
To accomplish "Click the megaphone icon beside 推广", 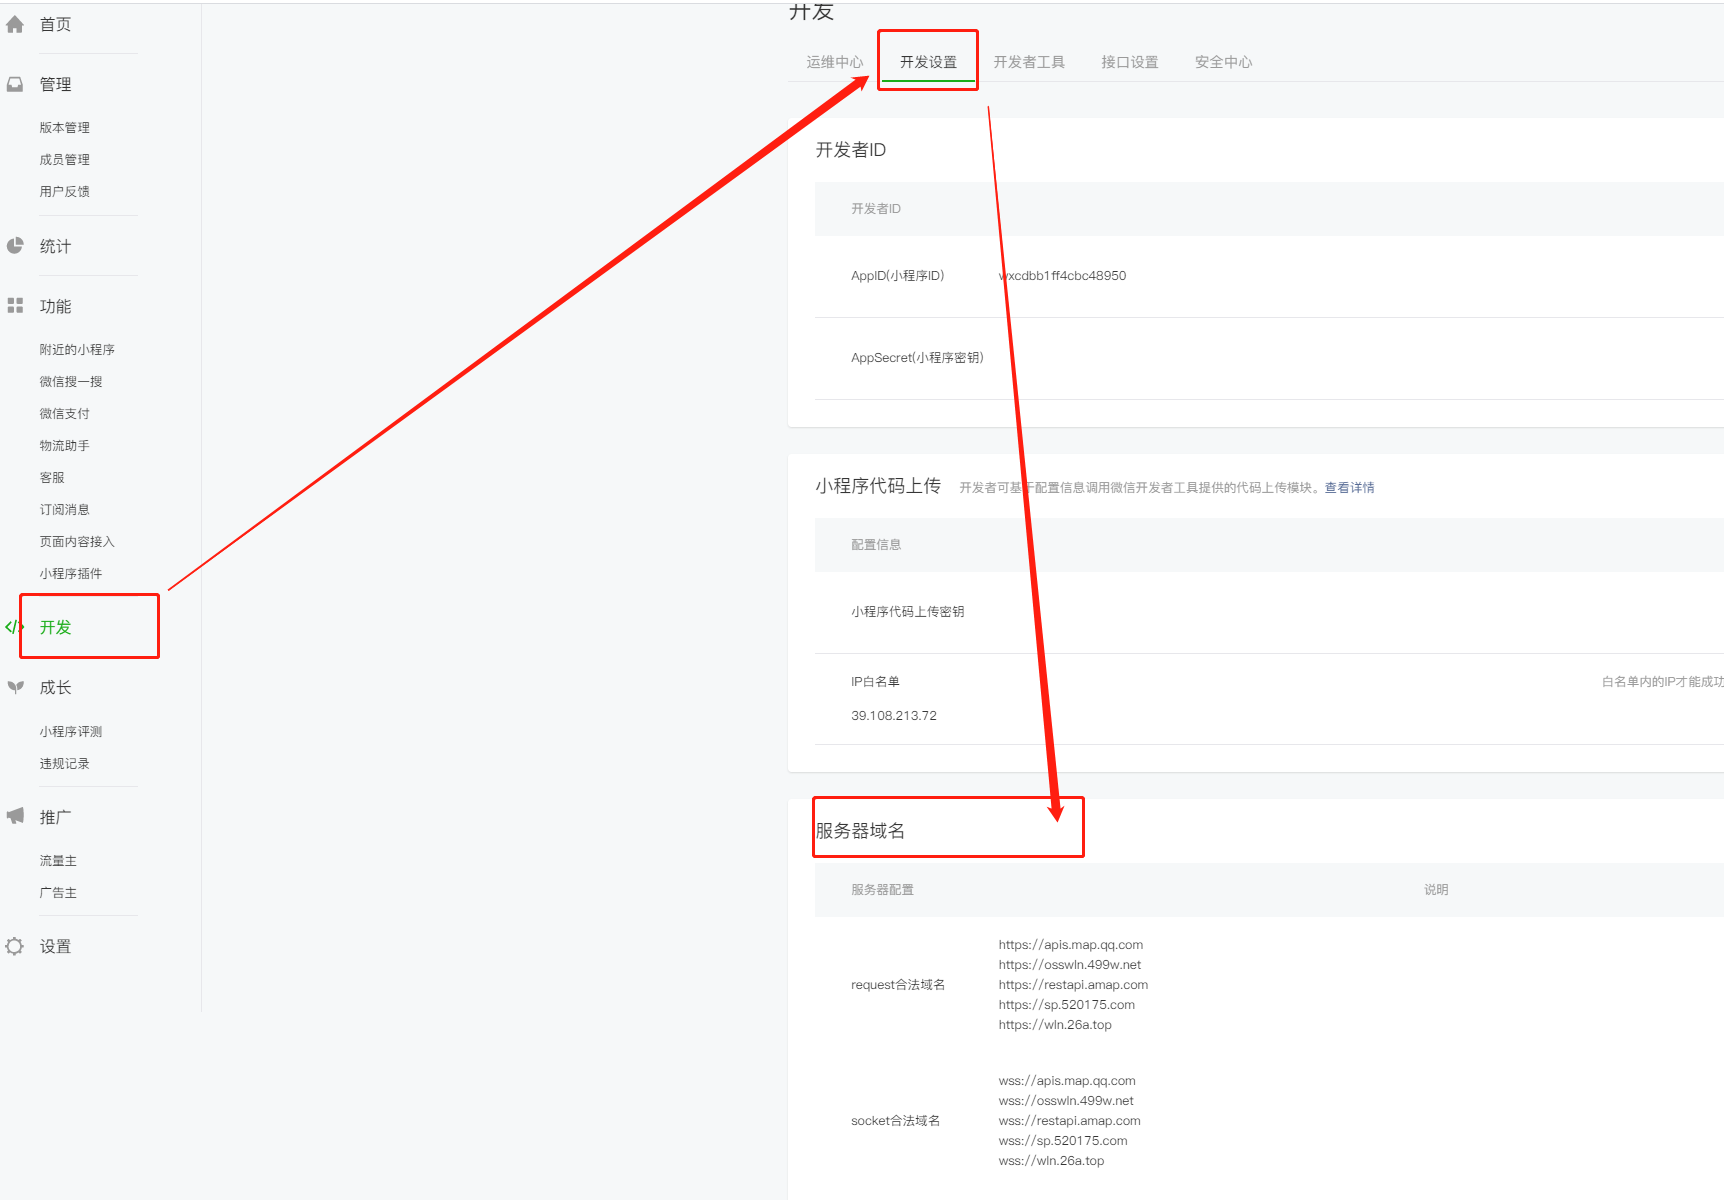I will click(x=15, y=816).
